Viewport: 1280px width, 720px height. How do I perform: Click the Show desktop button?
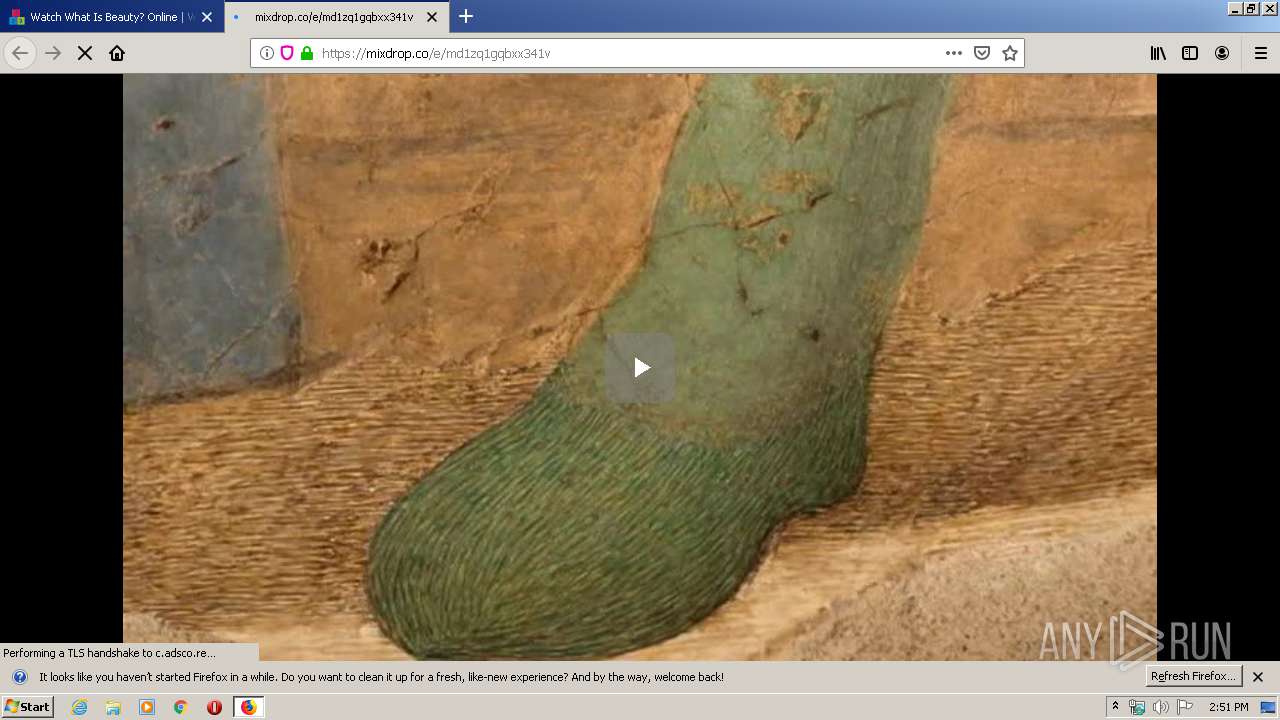[1268, 707]
